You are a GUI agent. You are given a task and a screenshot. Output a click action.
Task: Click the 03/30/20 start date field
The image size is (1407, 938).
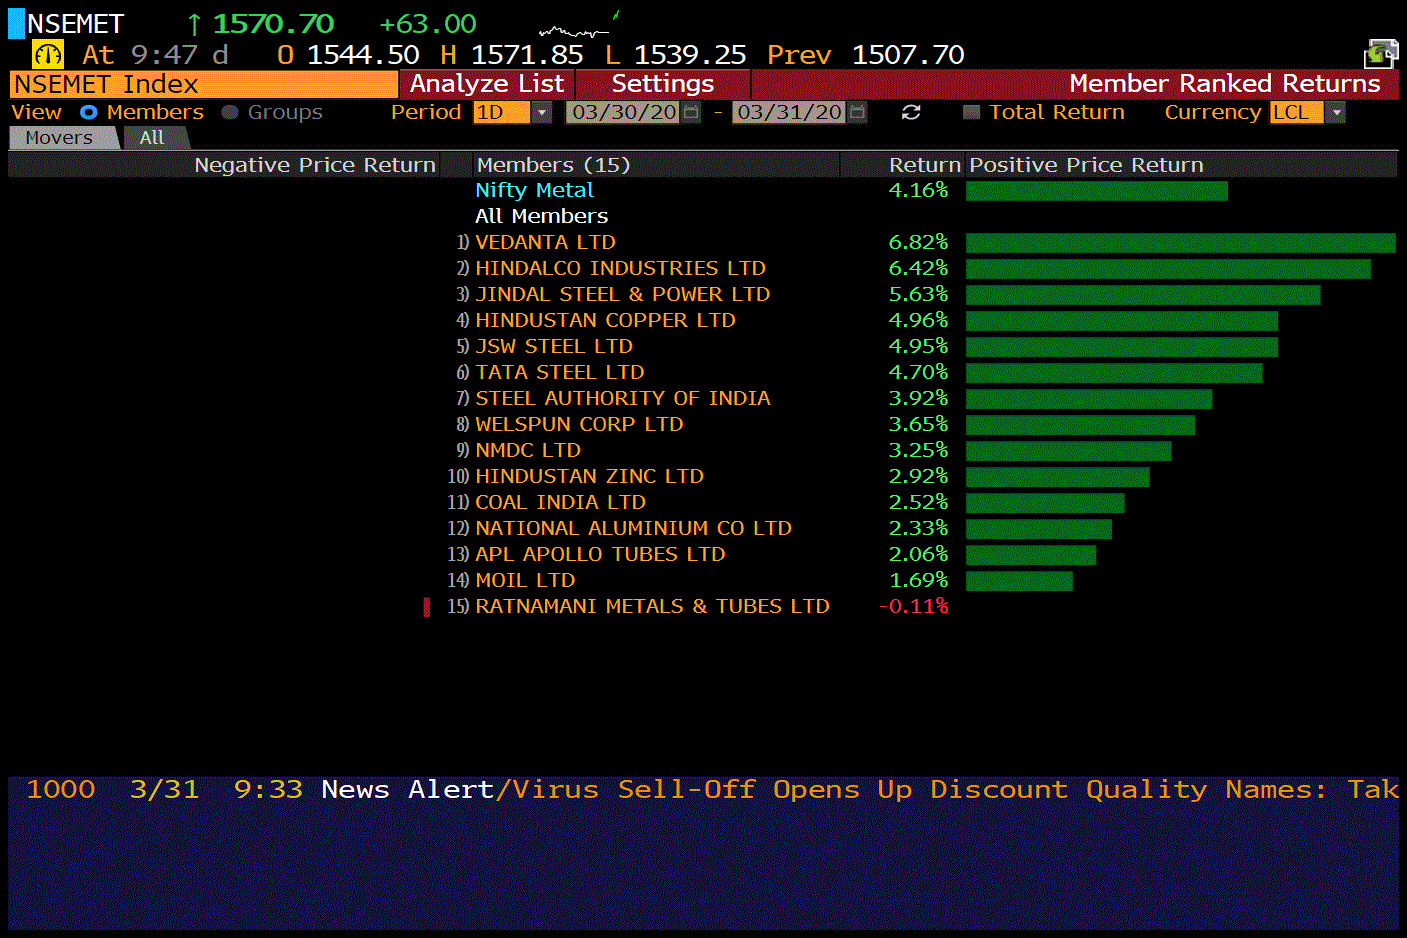click(623, 112)
